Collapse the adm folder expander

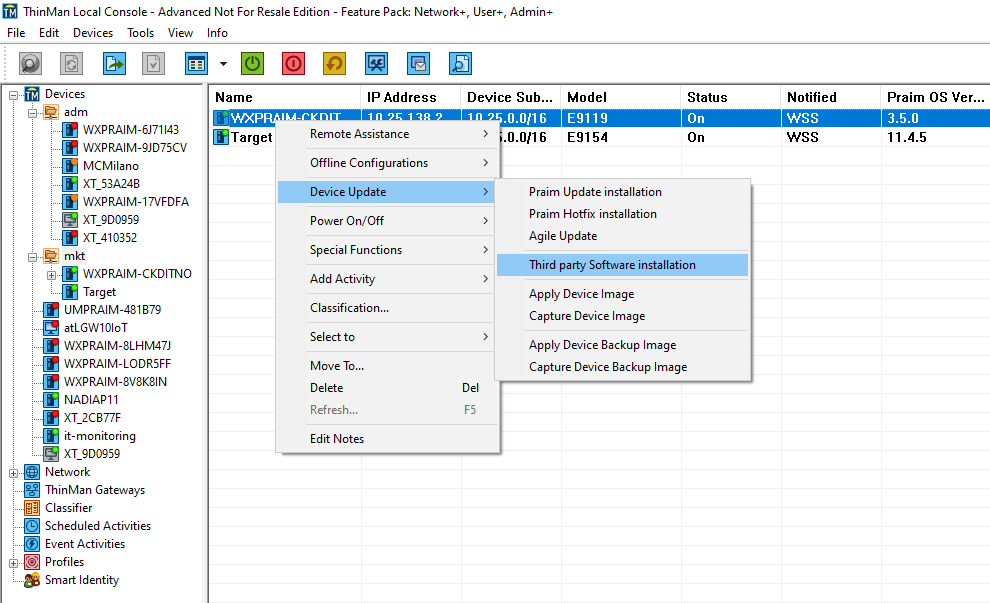pos(32,114)
